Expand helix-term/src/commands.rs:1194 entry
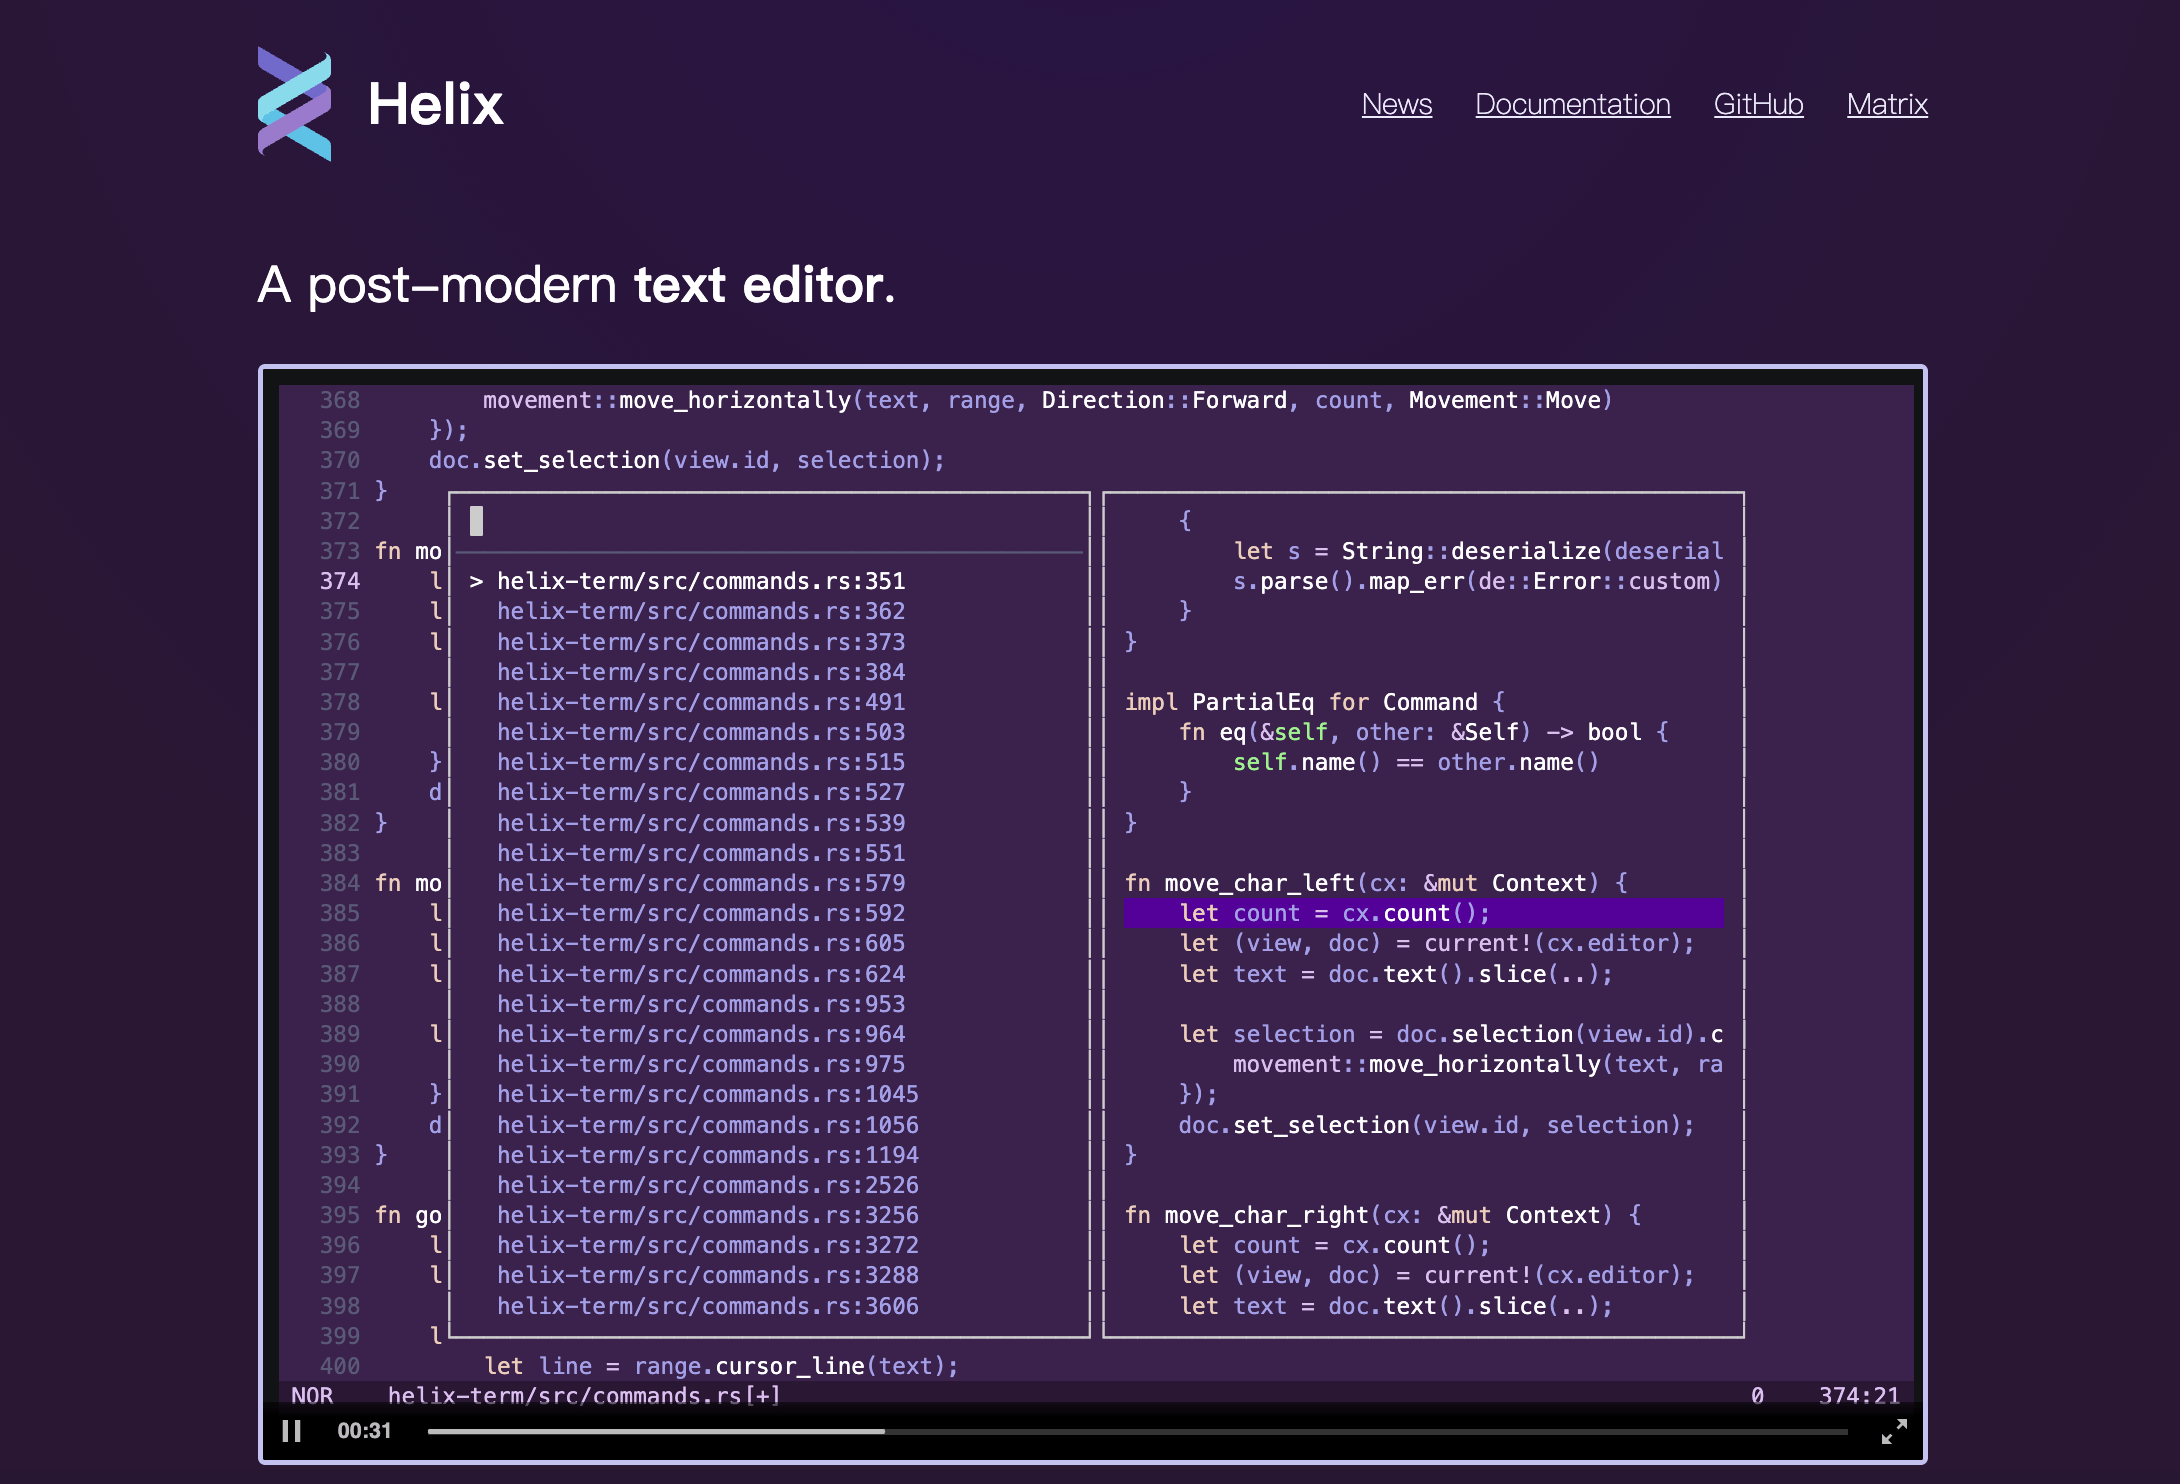This screenshot has height=1484, width=2180. tap(696, 1154)
